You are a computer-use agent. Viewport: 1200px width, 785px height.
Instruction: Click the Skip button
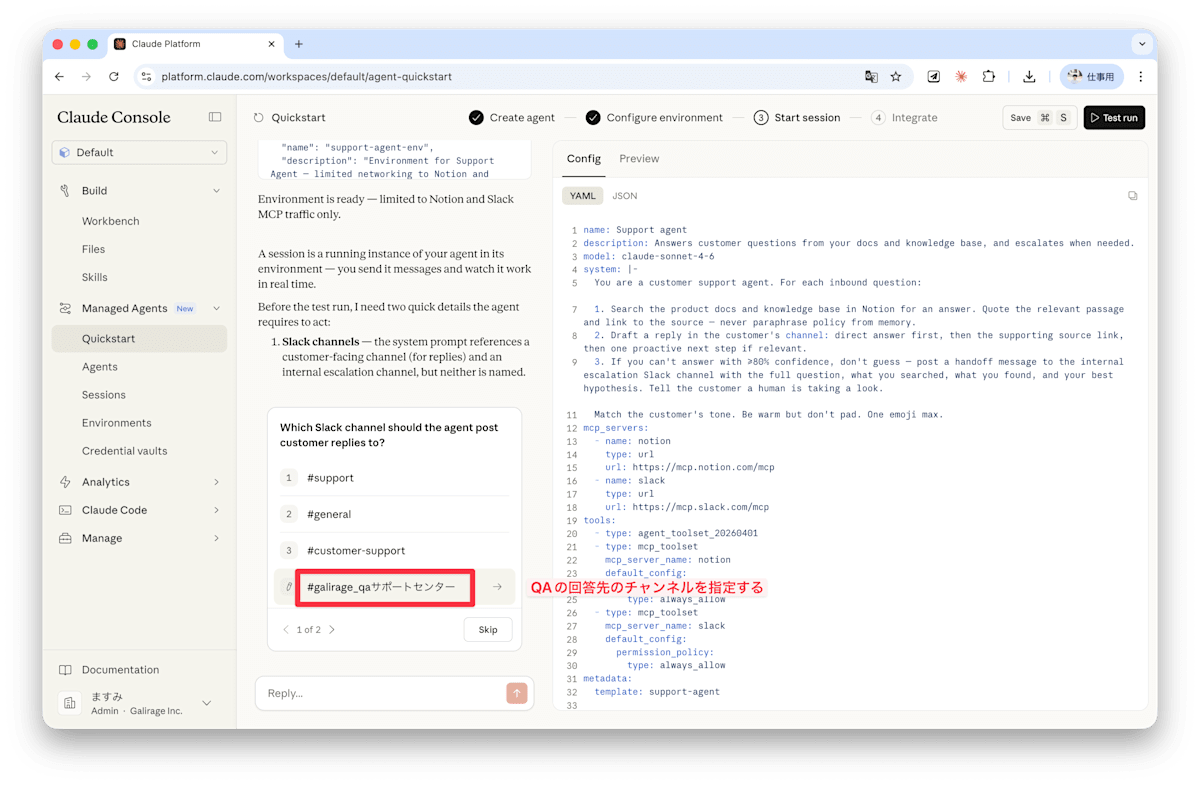488,630
